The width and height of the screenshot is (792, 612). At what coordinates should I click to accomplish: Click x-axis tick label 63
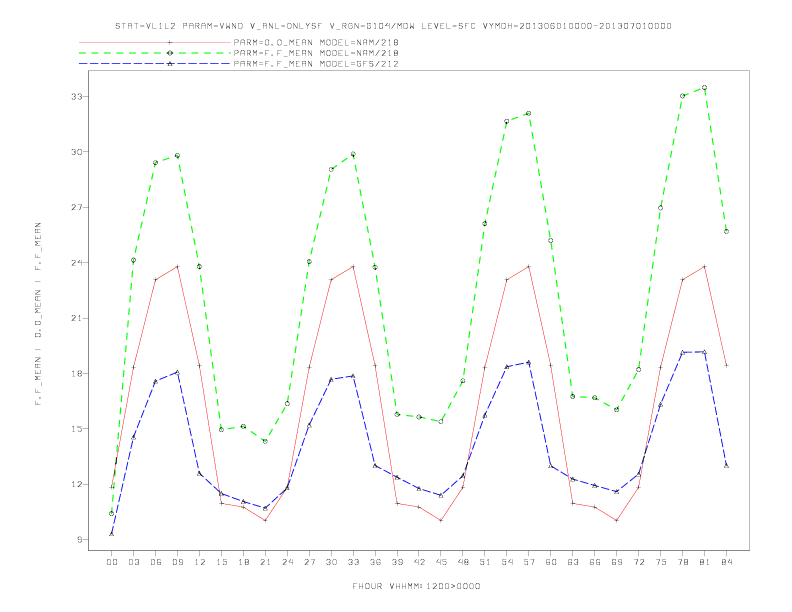(x=573, y=562)
